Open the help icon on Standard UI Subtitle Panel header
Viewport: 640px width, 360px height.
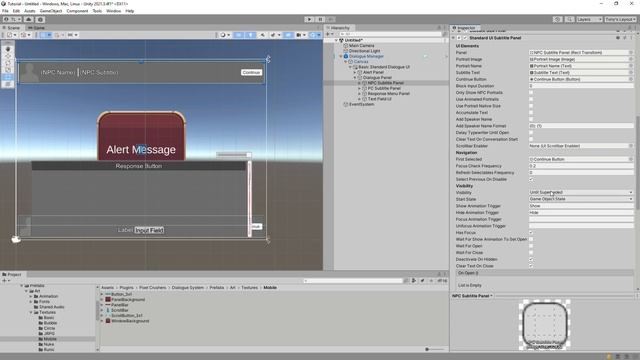pyautogui.click(x=618, y=38)
